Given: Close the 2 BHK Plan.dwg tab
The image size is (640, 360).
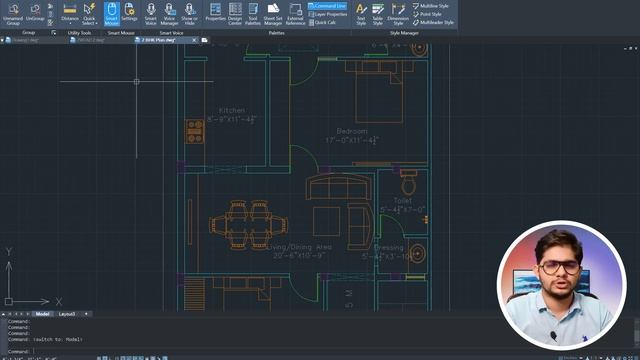Looking at the screenshot, I should click(194, 40).
